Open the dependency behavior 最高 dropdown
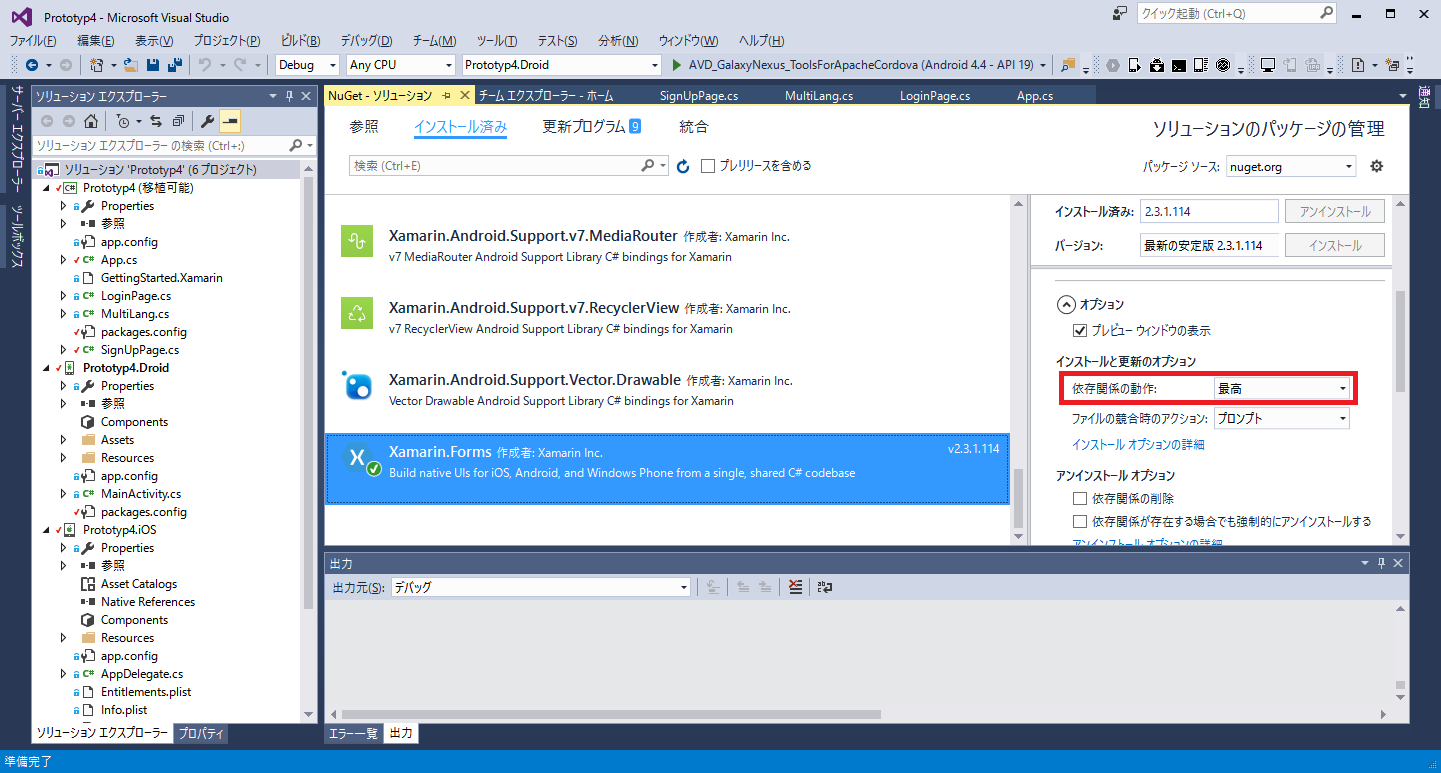The height and width of the screenshot is (773, 1441). [x=1281, y=388]
